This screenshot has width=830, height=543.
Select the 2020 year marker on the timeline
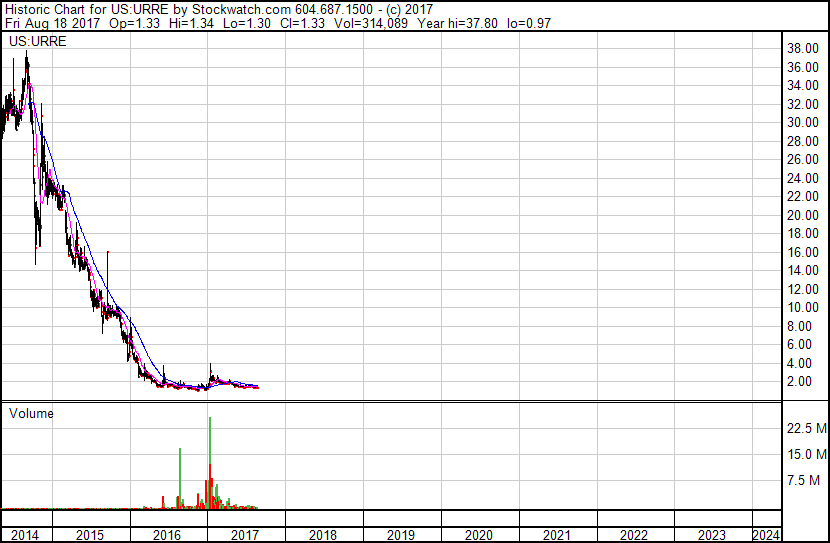[x=479, y=535]
